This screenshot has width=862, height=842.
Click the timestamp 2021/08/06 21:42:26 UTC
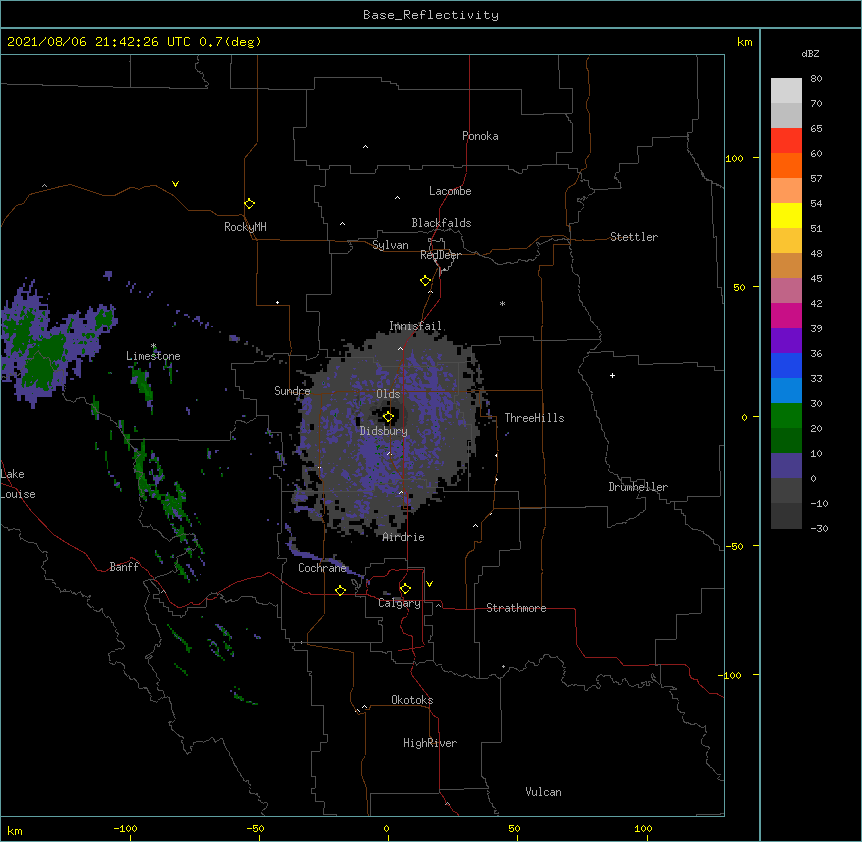99,42
